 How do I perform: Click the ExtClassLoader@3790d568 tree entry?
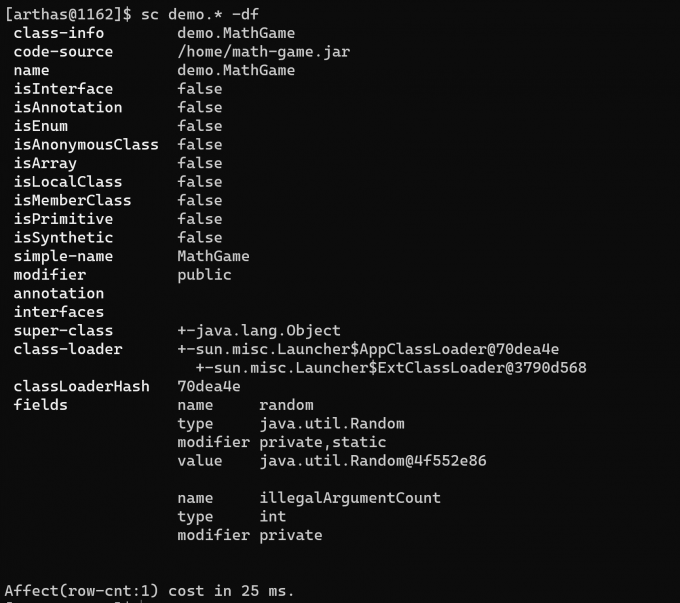pyautogui.click(x=391, y=368)
